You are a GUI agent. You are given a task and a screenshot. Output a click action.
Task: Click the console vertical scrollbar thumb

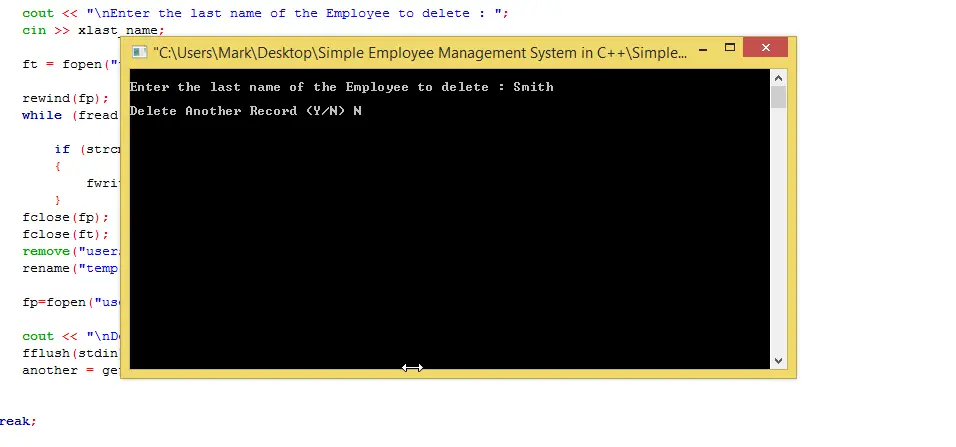pos(778,98)
